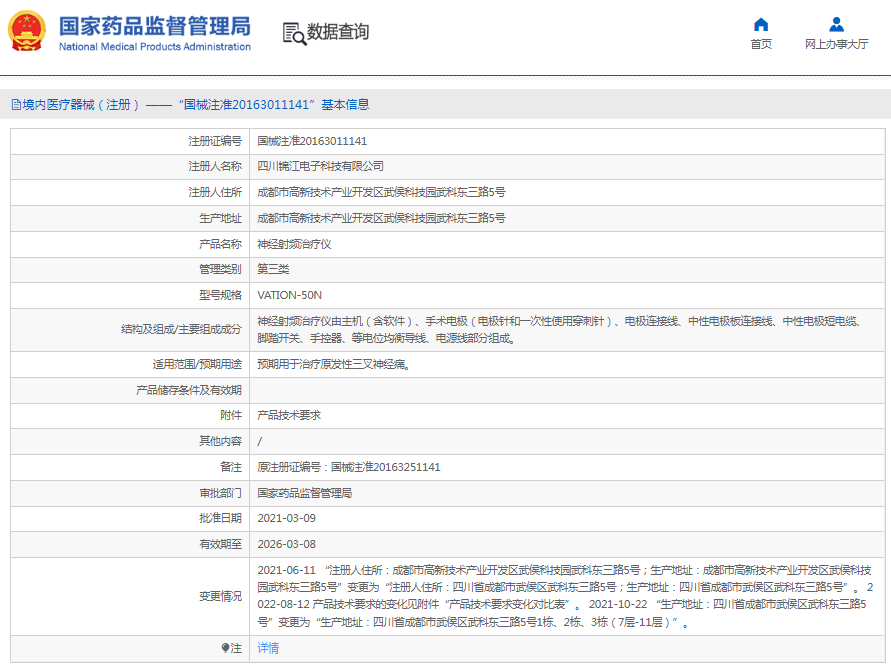Click original registration number 国械注准20163251141
Viewport: 891px width, 669px height.
385,467
